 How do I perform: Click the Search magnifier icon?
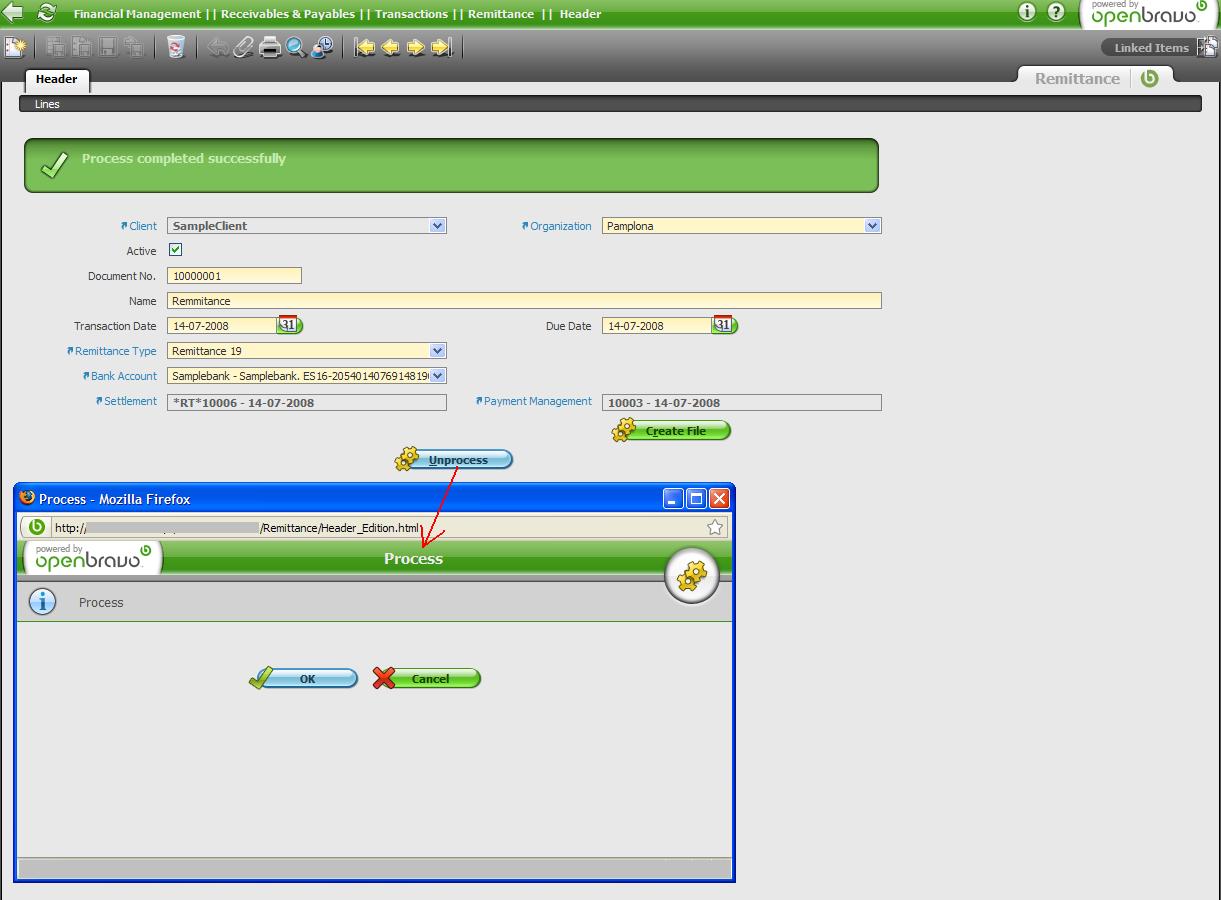coord(296,47)
